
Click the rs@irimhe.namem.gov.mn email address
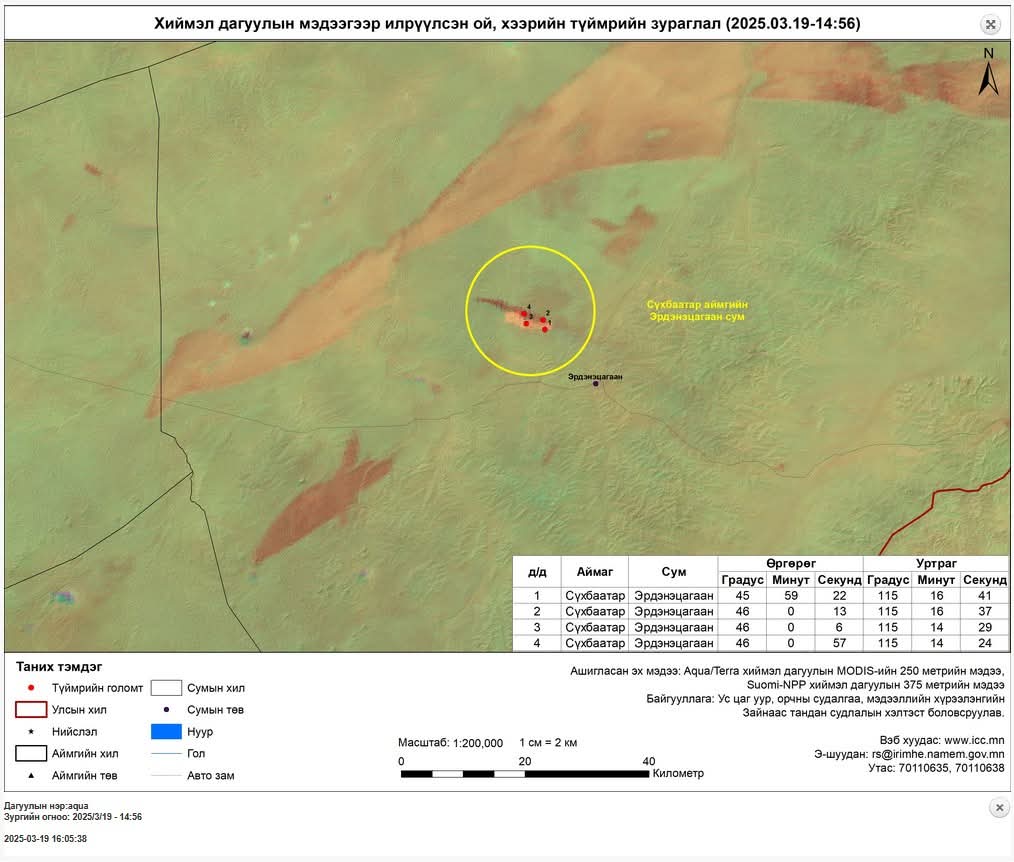point(938,754)
